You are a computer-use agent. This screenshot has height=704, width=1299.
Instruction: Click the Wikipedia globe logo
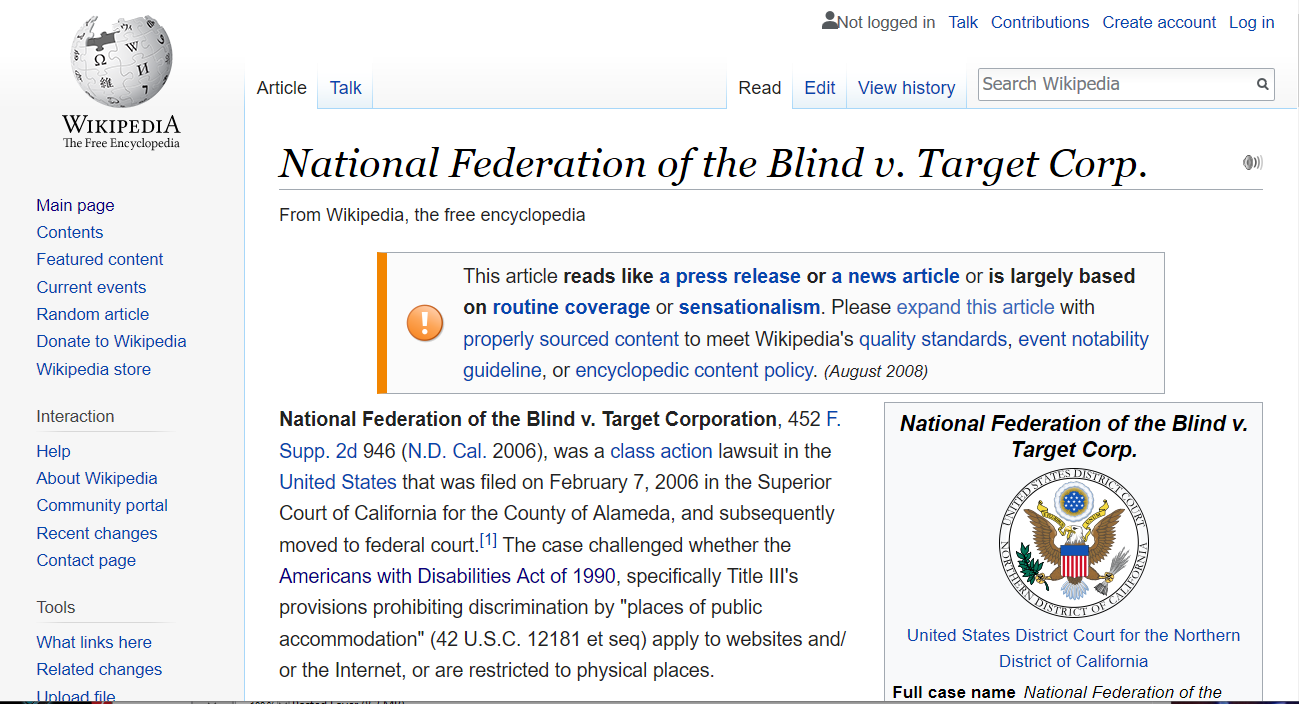click(122, 60)
